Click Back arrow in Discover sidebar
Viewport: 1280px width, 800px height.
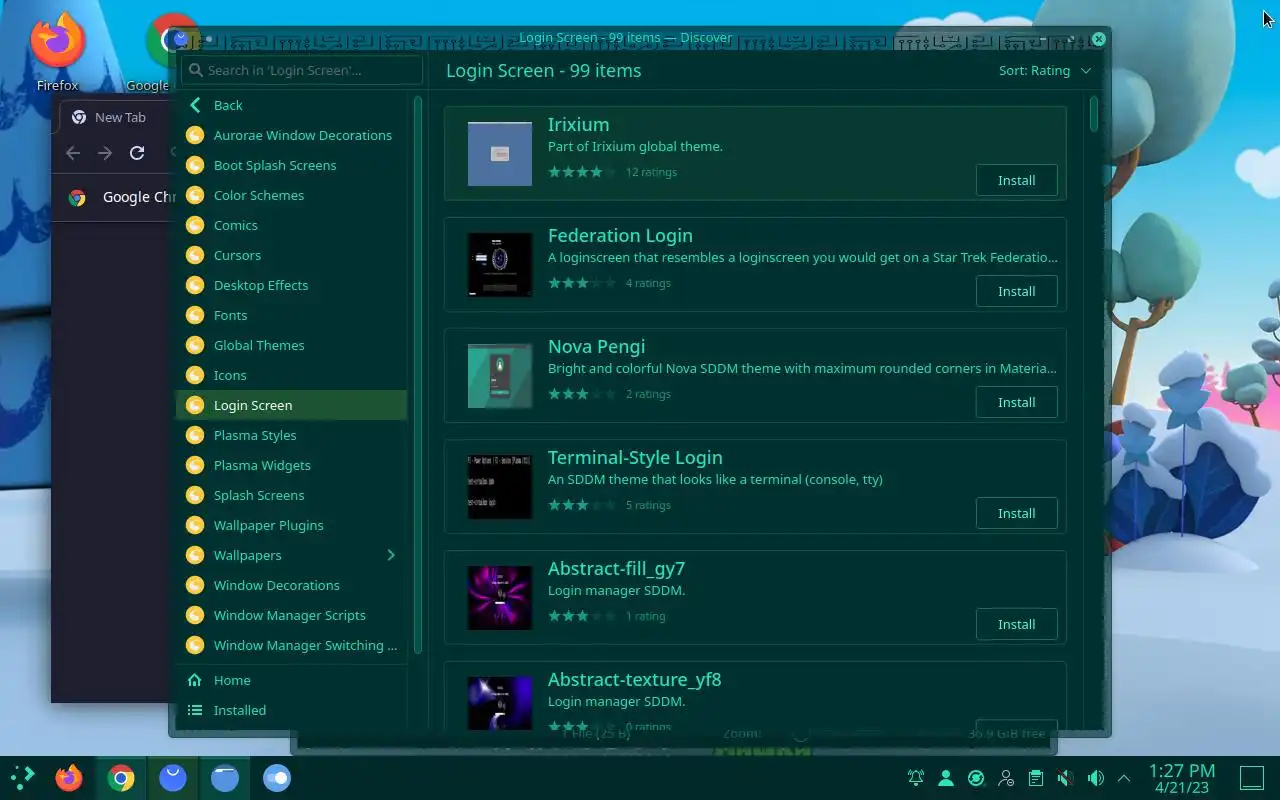click(x=195, y=105)
